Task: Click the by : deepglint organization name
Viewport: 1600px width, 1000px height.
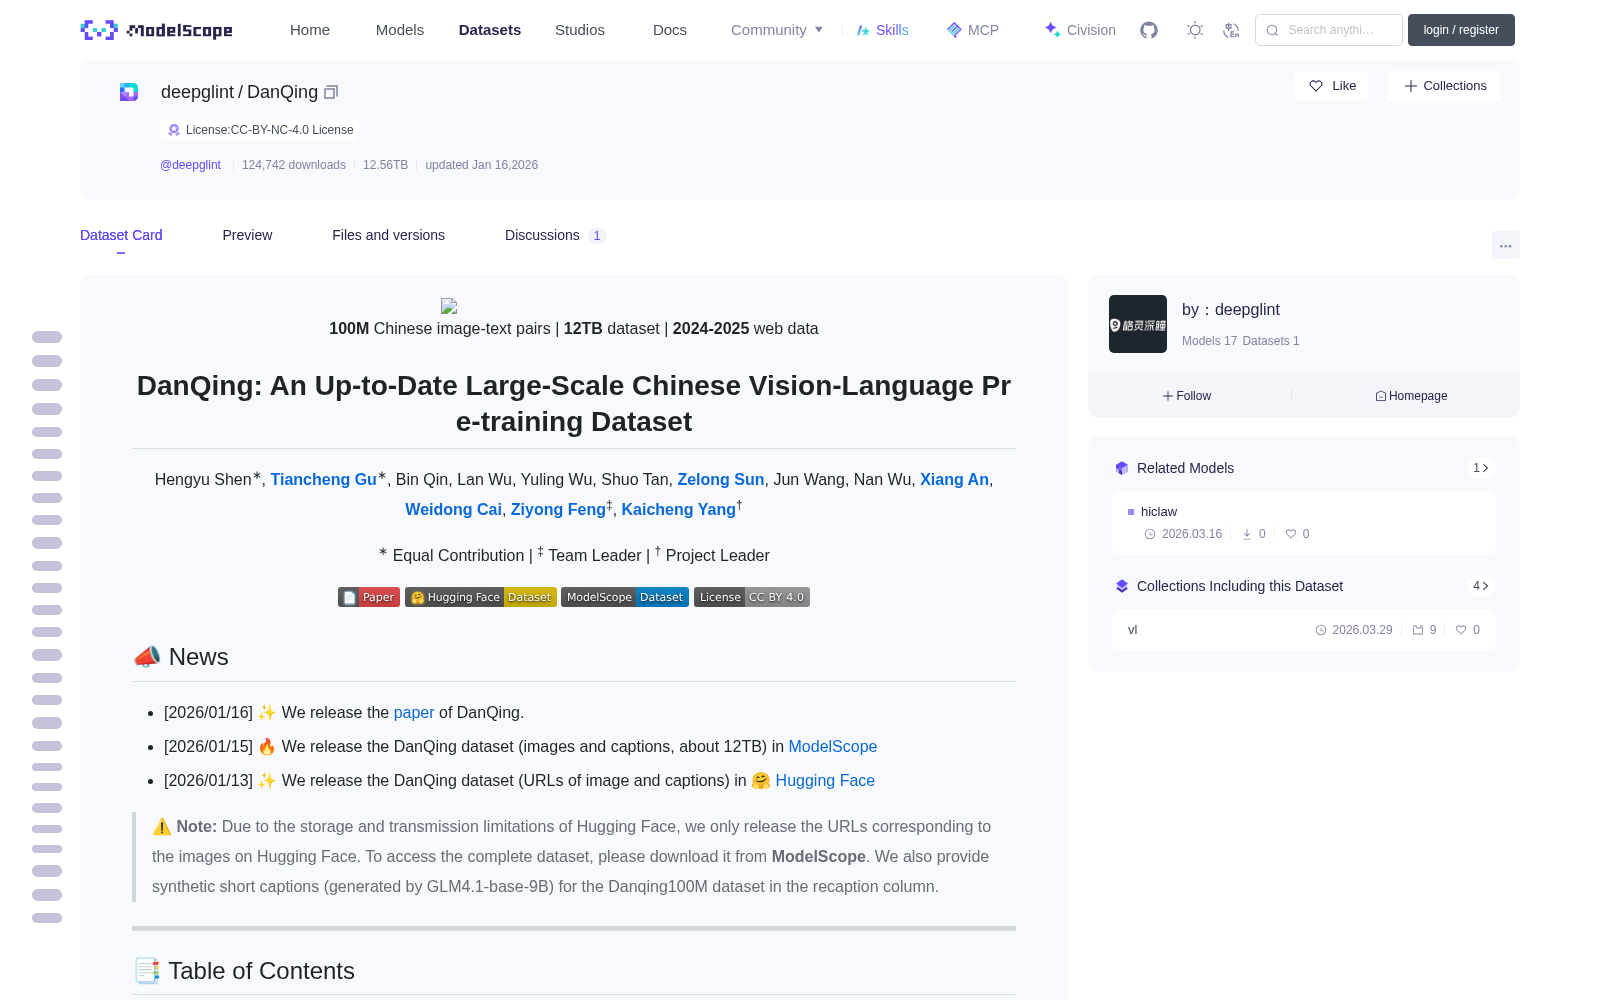Action: click(x=1231, y=310)
